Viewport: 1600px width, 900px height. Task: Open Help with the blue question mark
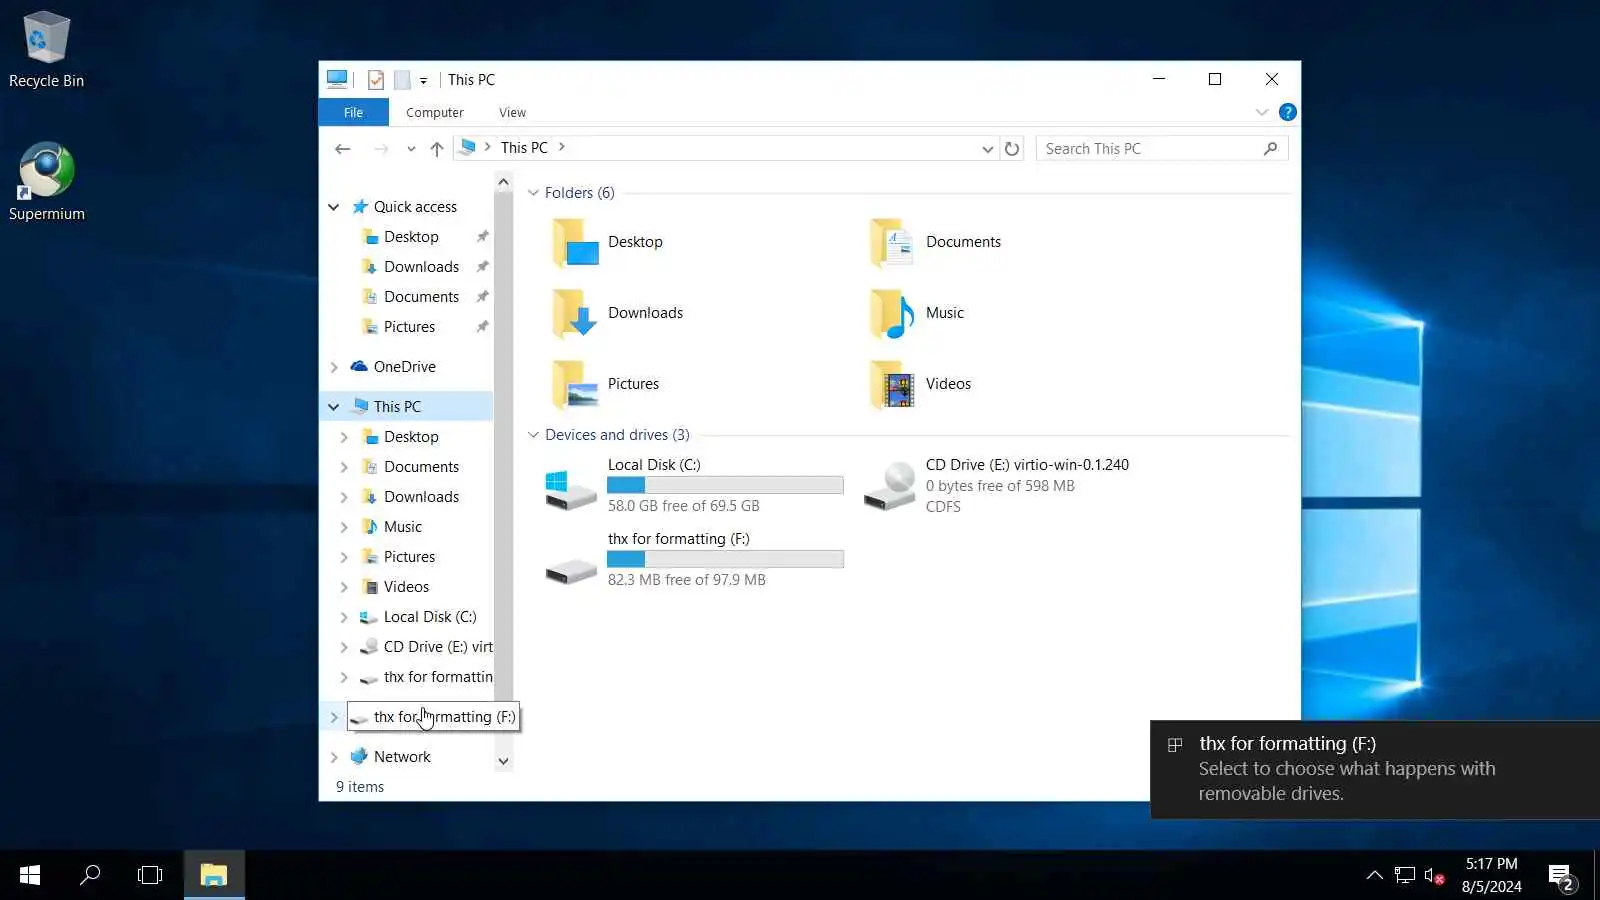pos(1288,112)
